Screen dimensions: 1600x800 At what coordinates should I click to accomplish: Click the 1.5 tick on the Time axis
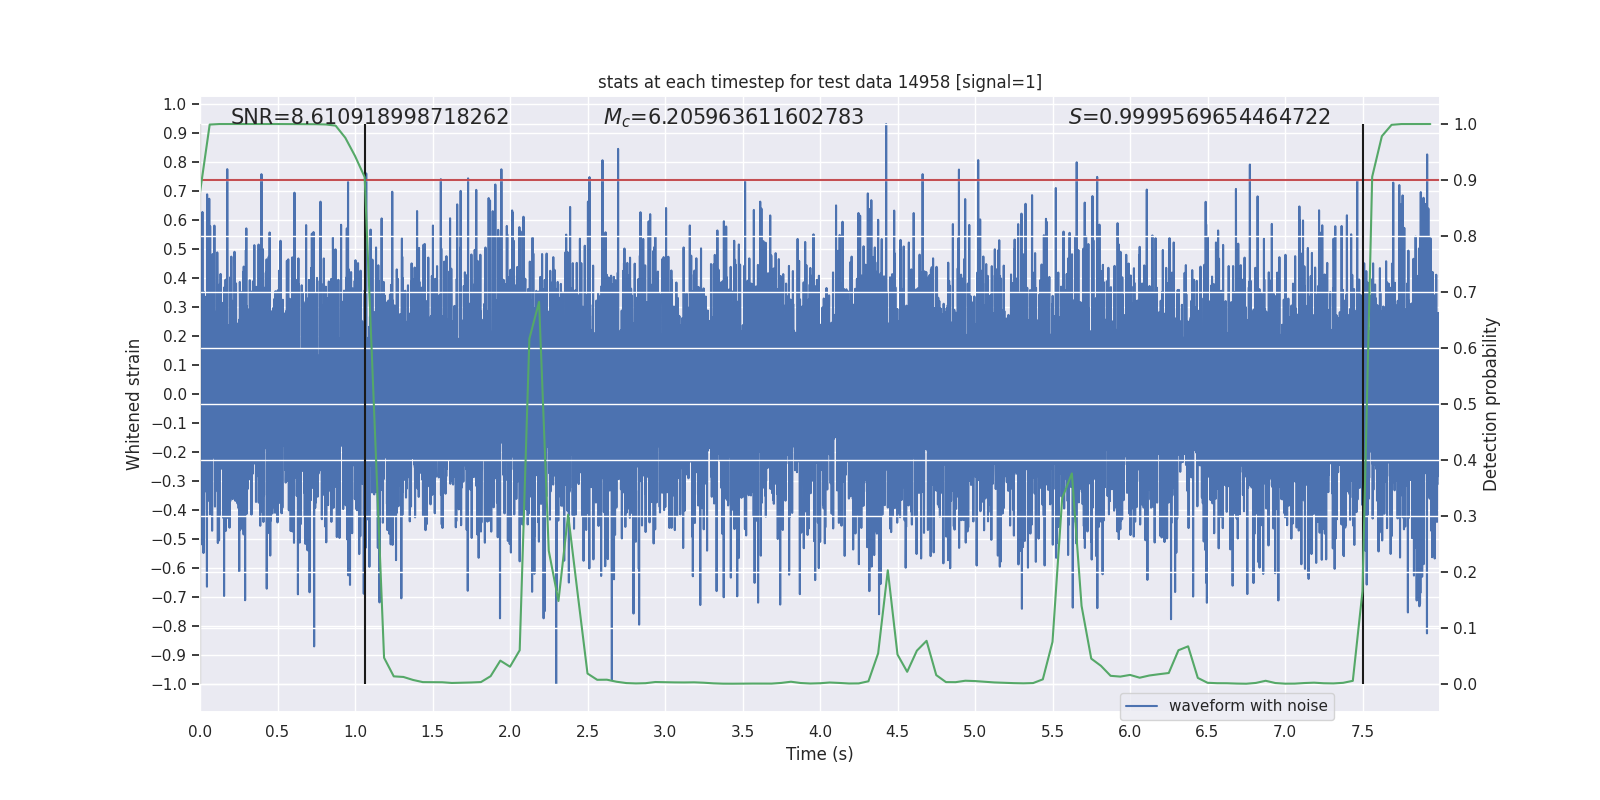point(432,731)
